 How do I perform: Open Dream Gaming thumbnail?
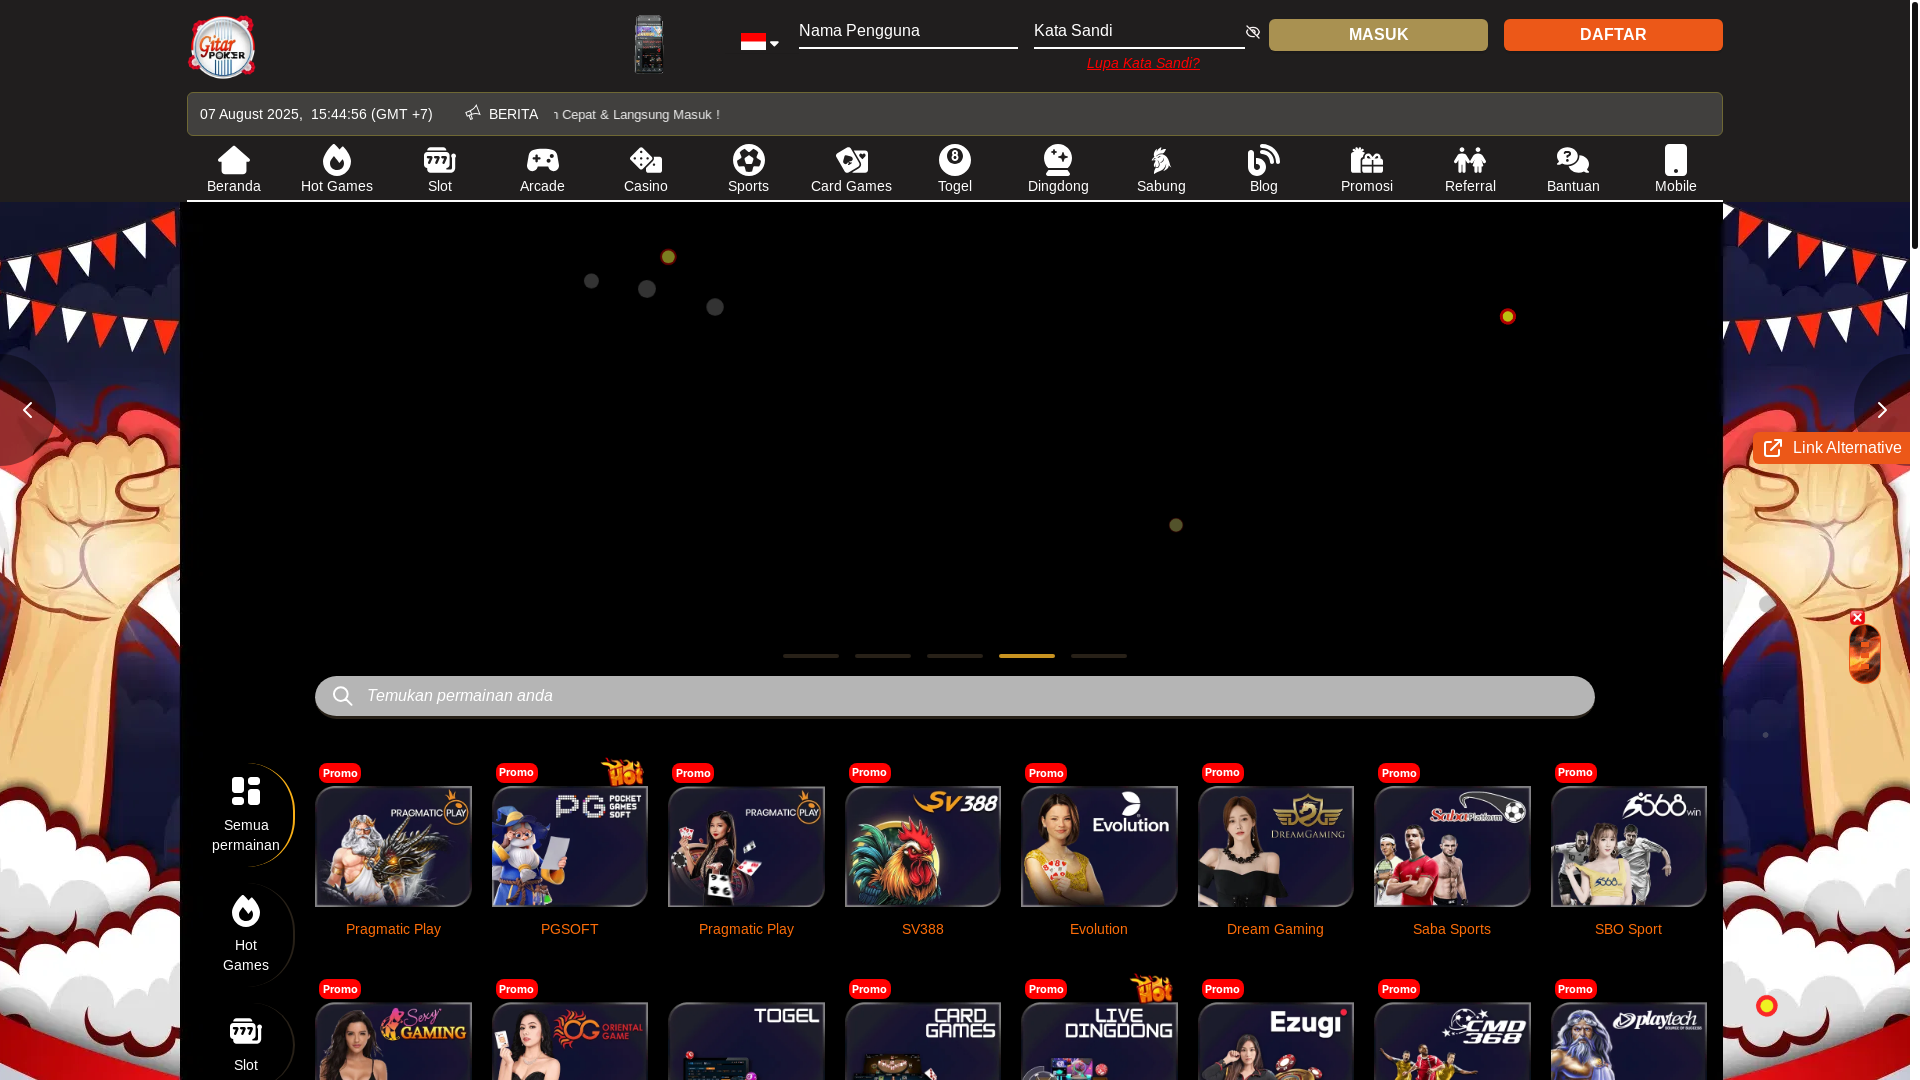tap(1276, 846)
